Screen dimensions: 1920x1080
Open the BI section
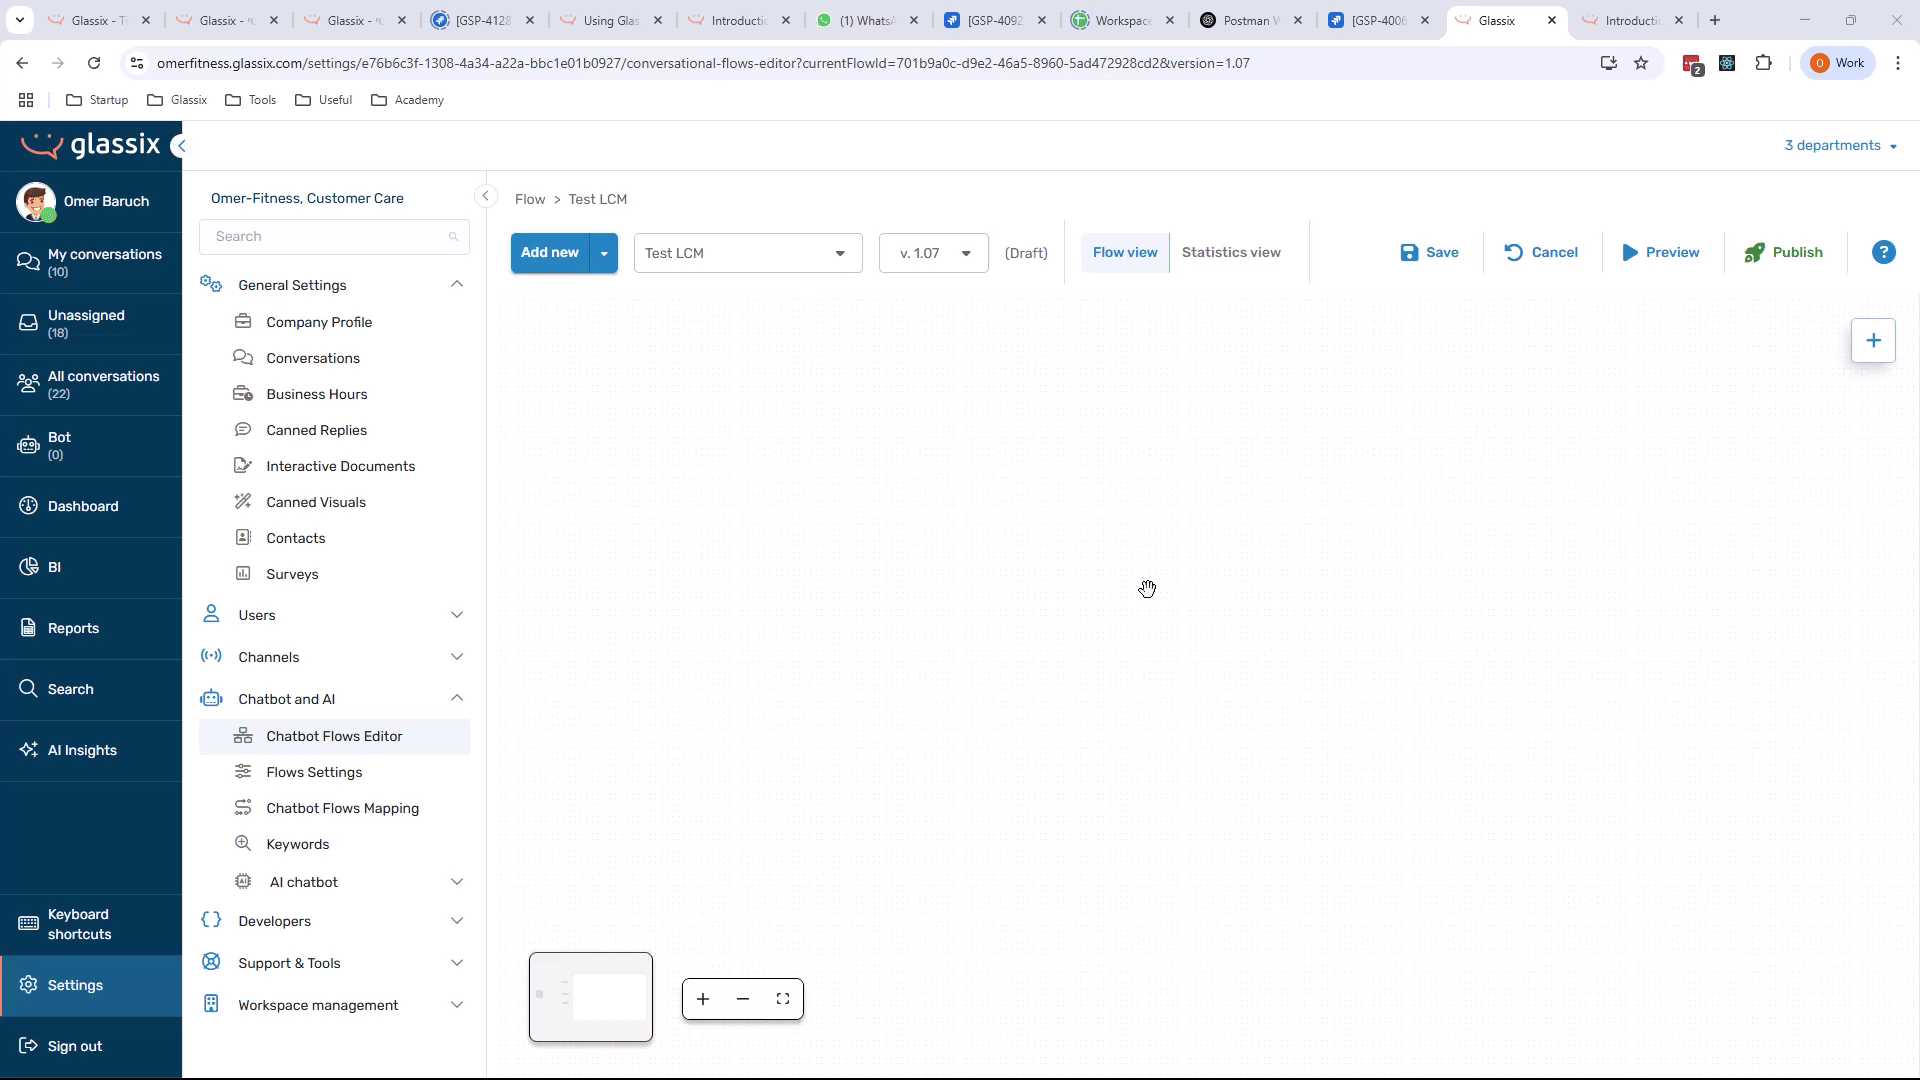tap(91, 567)
